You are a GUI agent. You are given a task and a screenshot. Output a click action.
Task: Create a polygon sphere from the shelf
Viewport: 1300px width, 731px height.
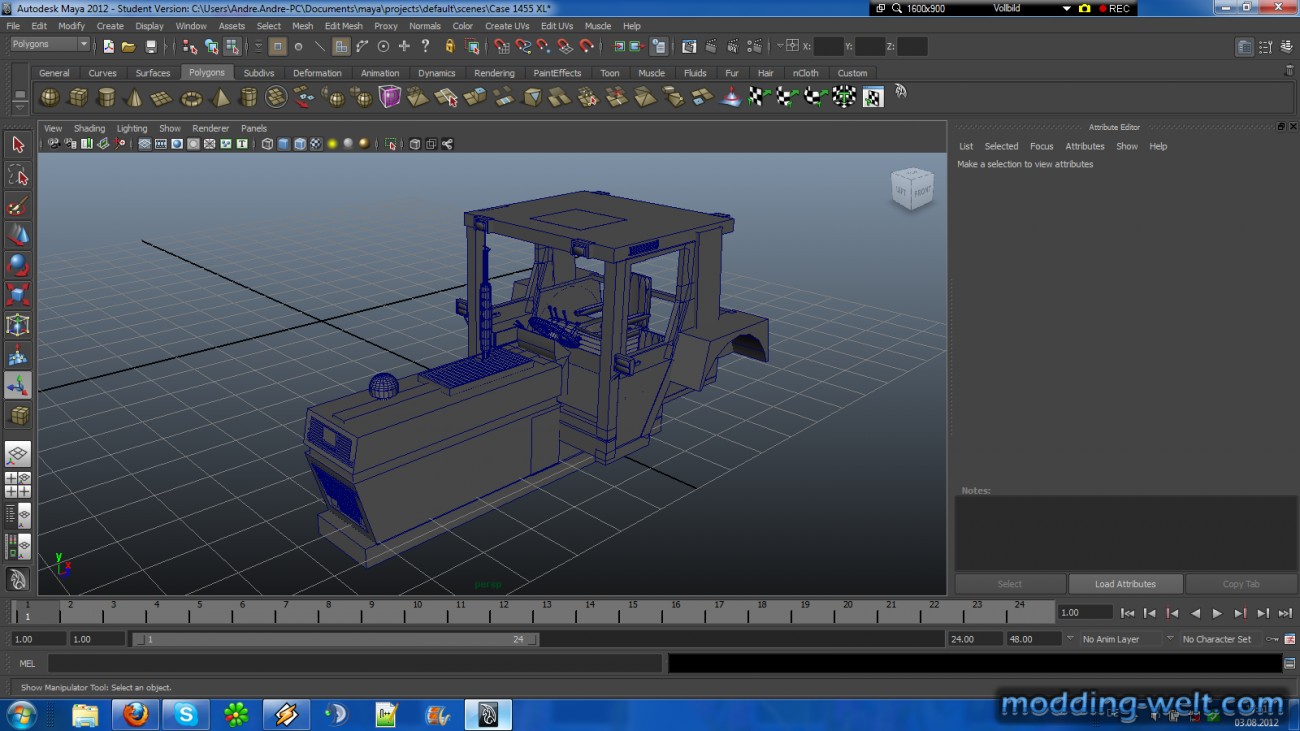[x=49, y=97]
